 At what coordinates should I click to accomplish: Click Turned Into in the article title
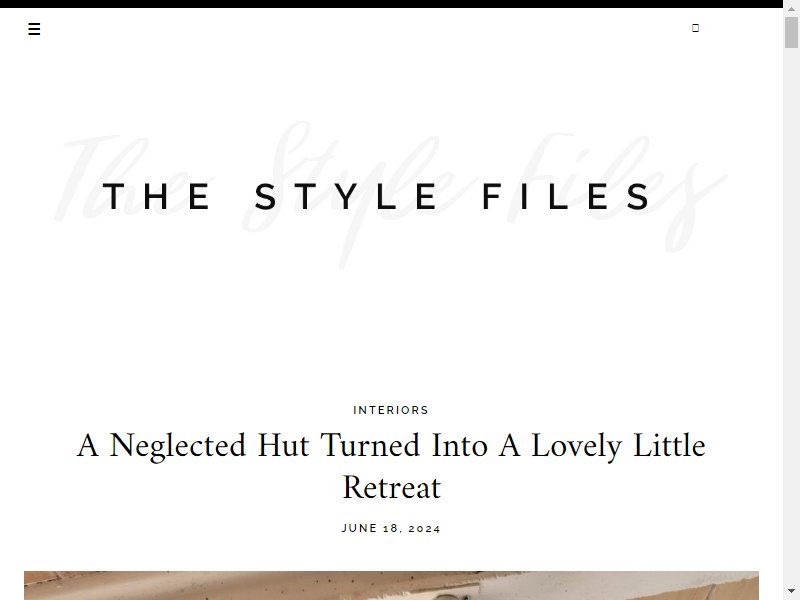point(404,445)
